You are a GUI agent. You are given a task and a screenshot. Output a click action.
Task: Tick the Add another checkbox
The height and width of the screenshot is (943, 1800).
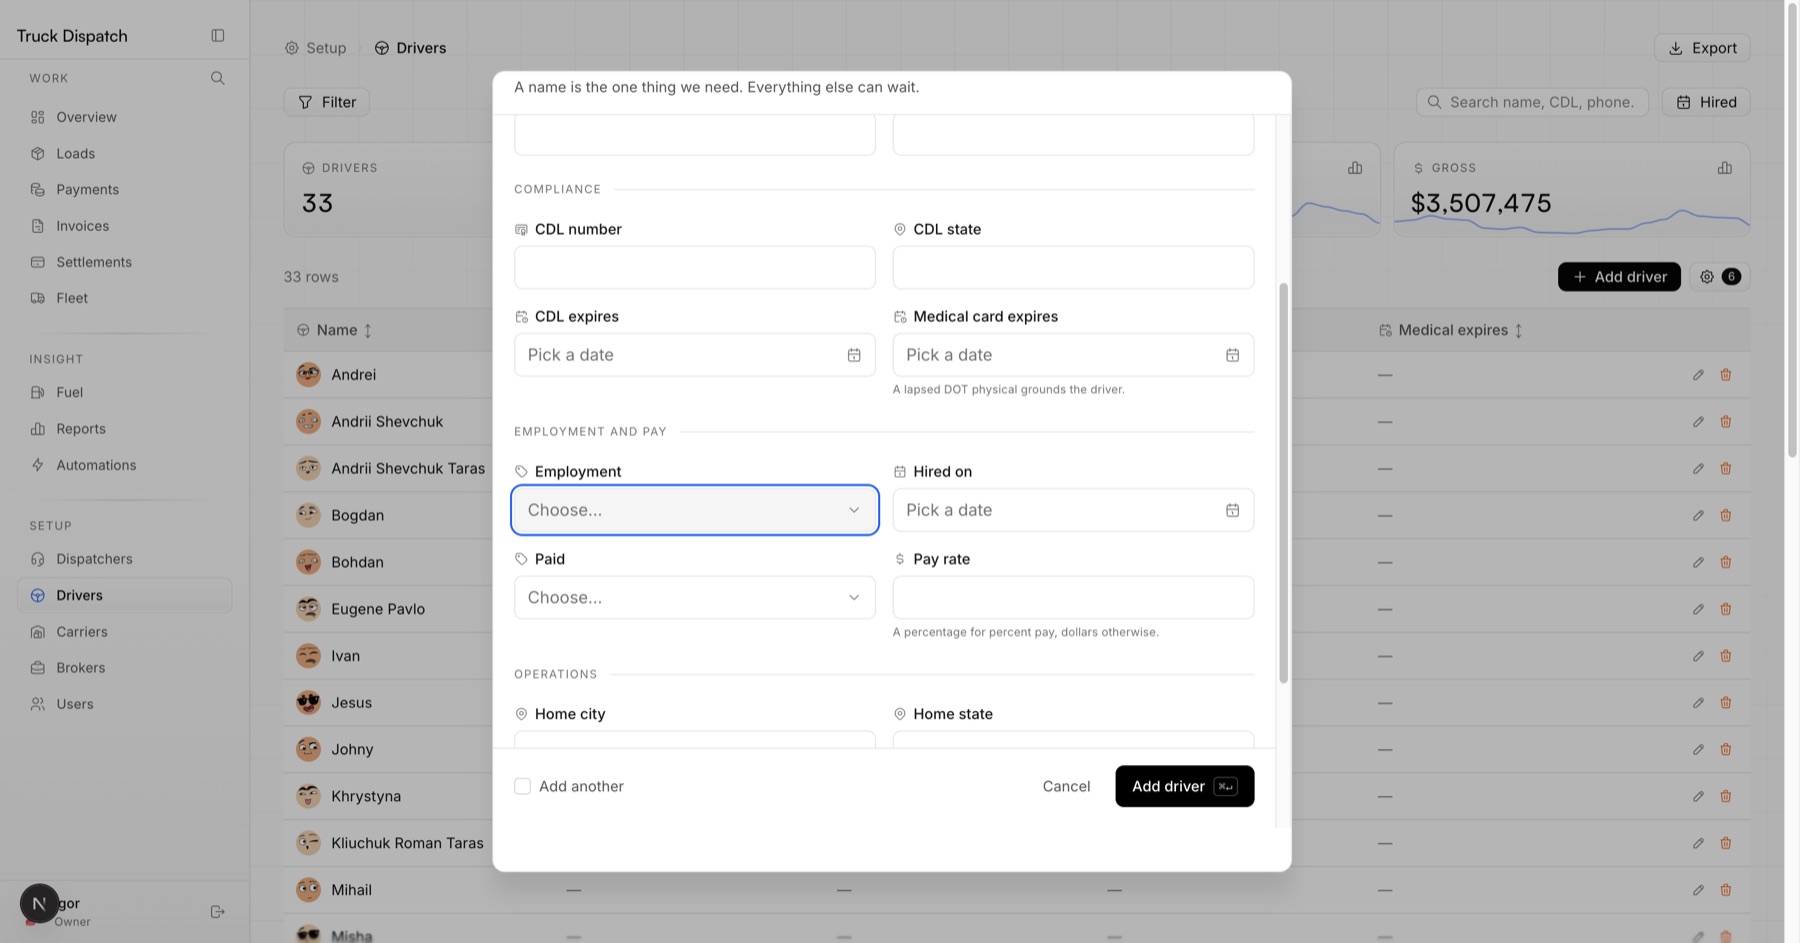tap(522, 786)
